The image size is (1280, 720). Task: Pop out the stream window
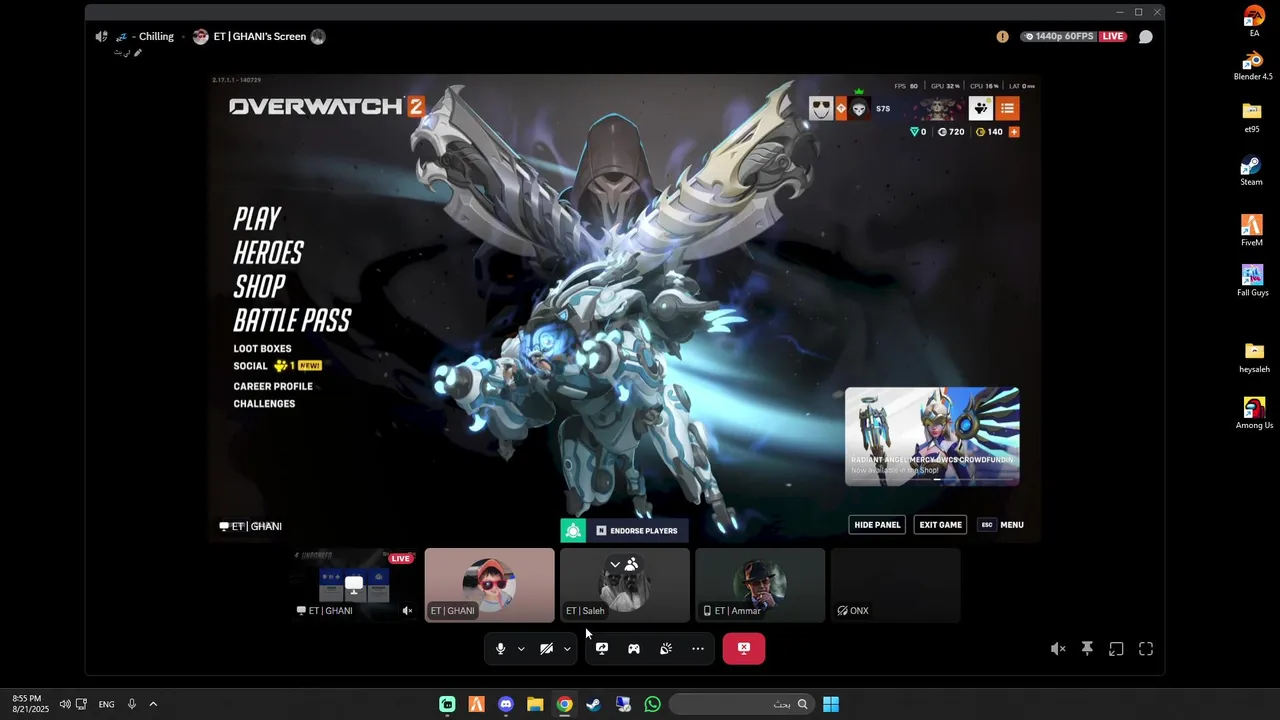click(x=1116, y=649)
